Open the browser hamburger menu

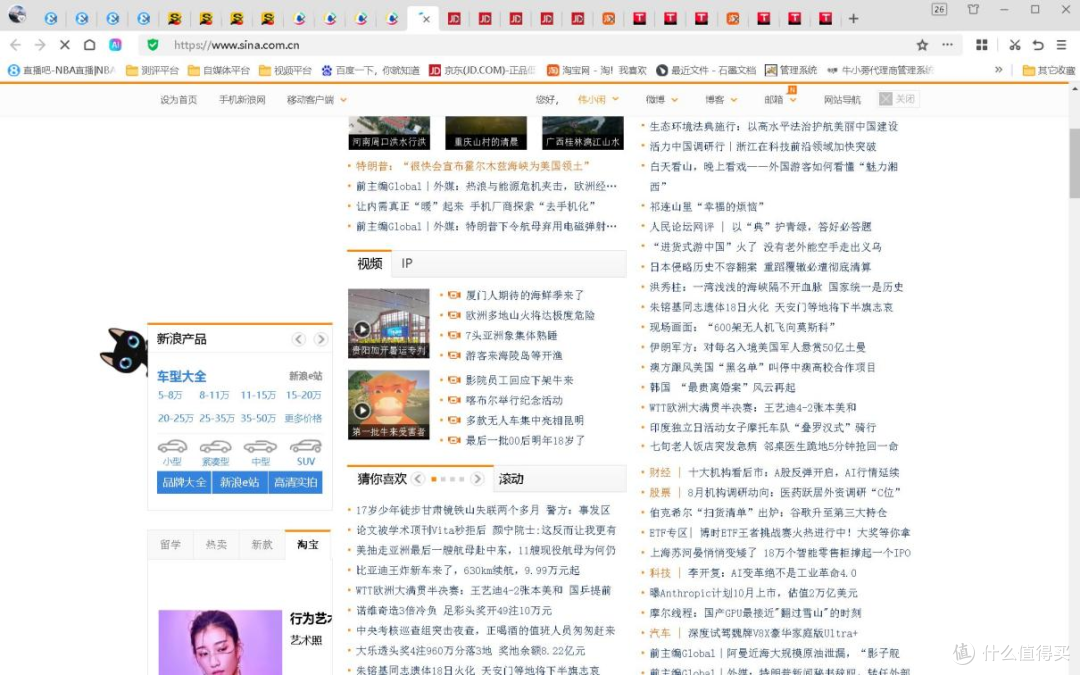click(1061, 45)
